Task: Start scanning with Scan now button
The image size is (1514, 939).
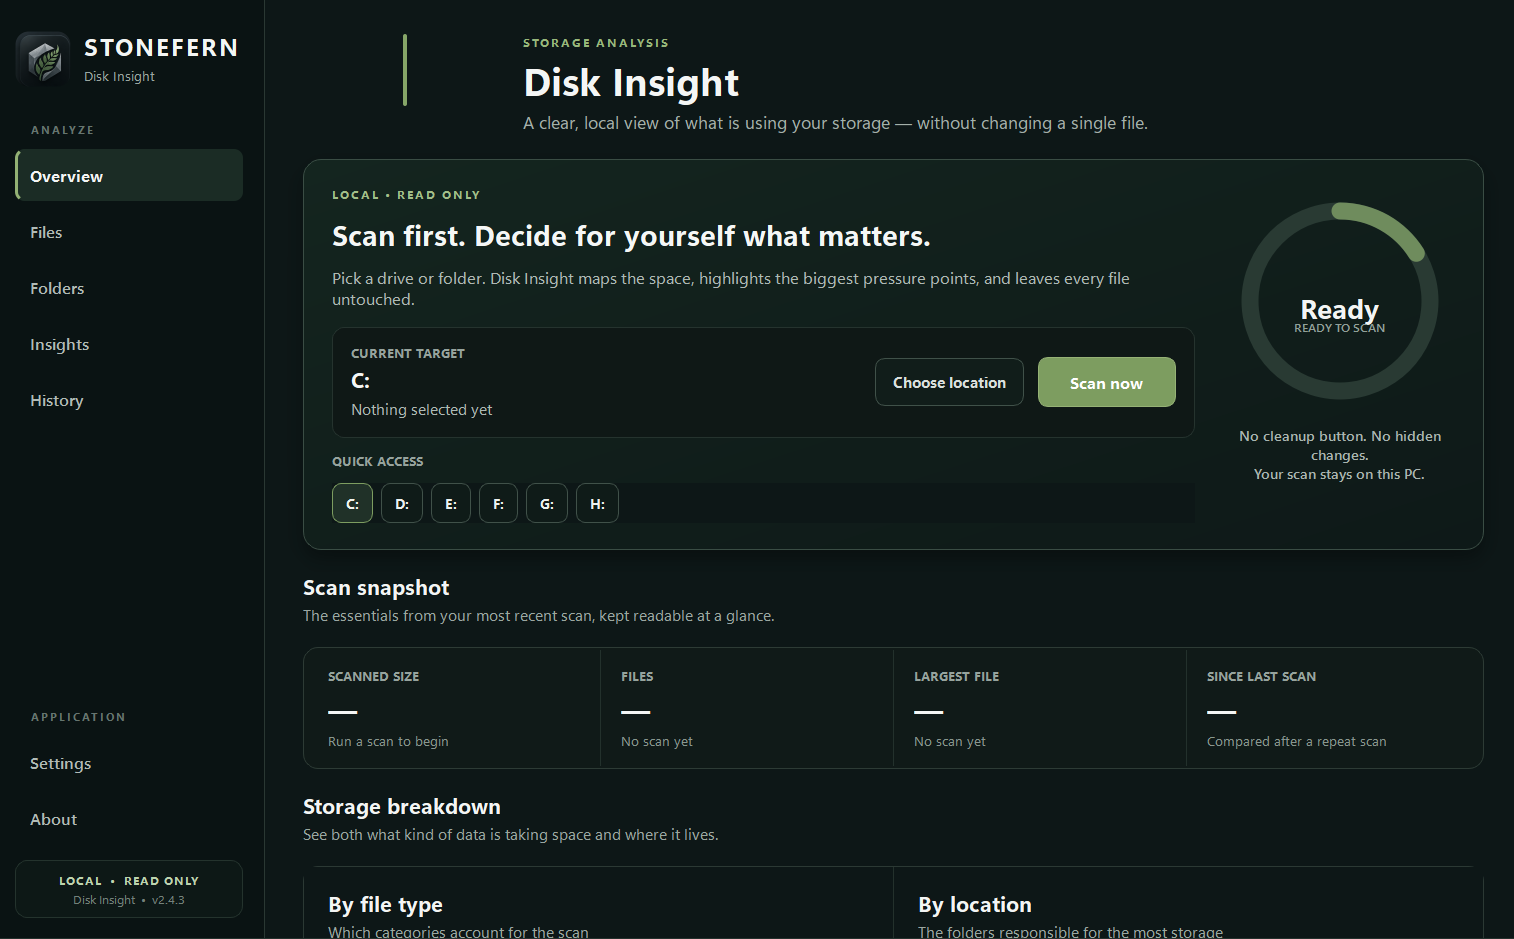Action: (1106, 382)
